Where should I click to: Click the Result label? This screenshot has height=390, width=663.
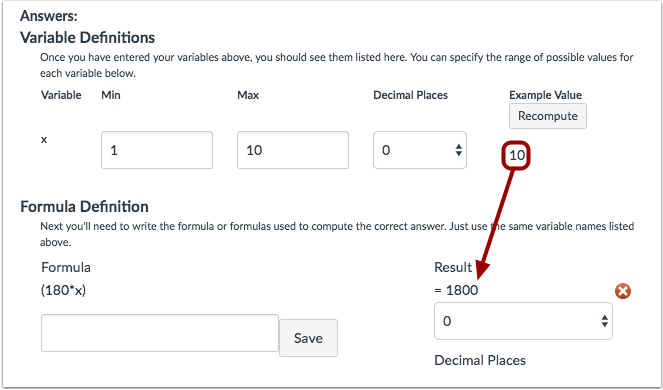tap(453, 267)
